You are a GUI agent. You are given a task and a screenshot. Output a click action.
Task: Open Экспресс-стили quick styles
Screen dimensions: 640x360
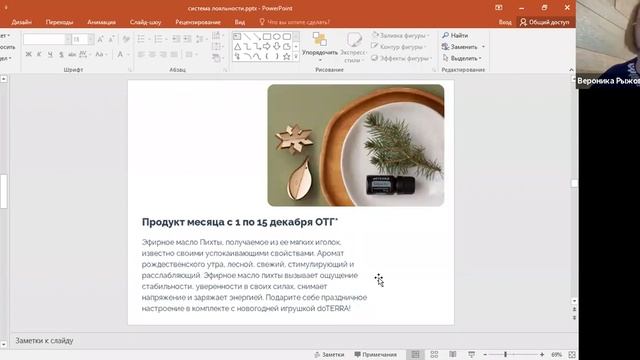coord(354,47)
